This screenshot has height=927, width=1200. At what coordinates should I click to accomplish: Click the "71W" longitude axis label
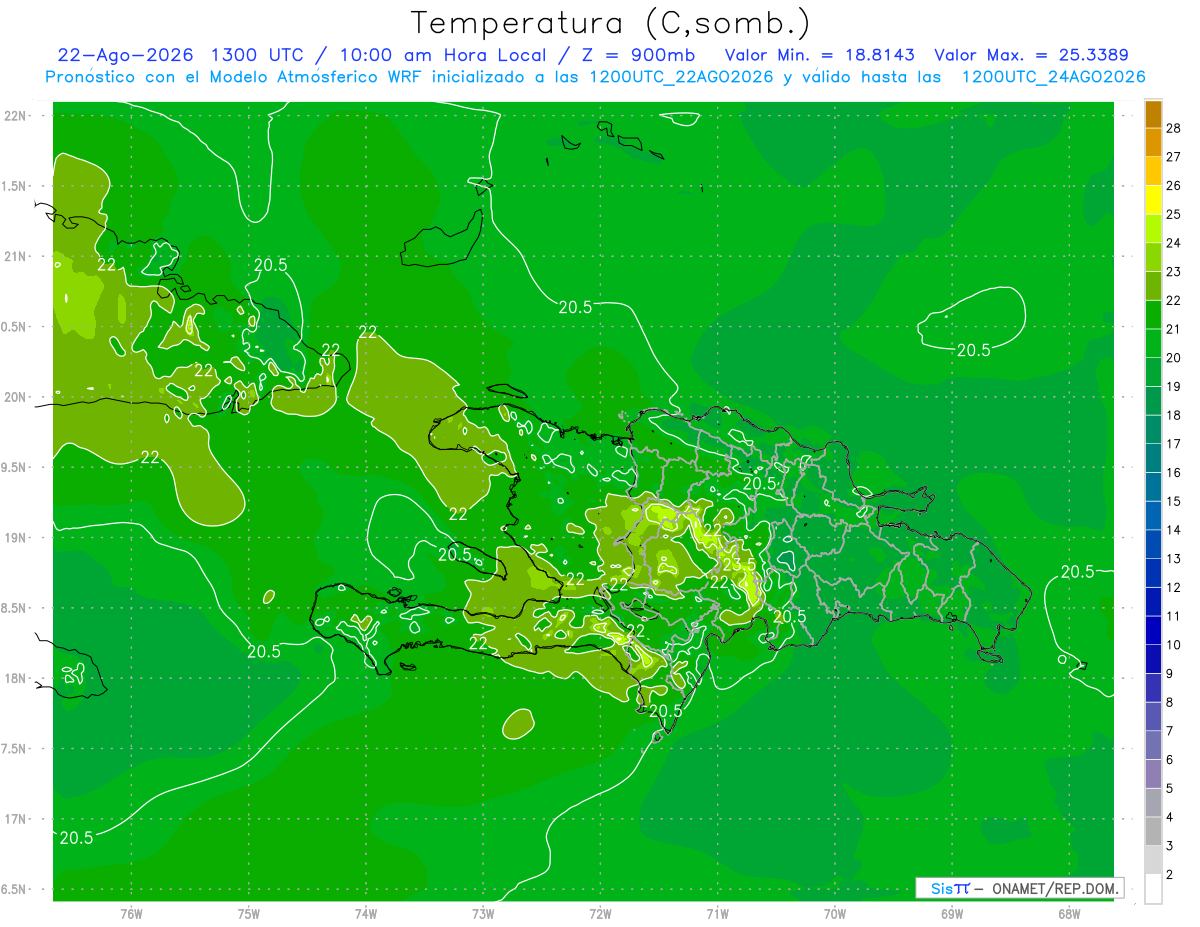[717, 914]
